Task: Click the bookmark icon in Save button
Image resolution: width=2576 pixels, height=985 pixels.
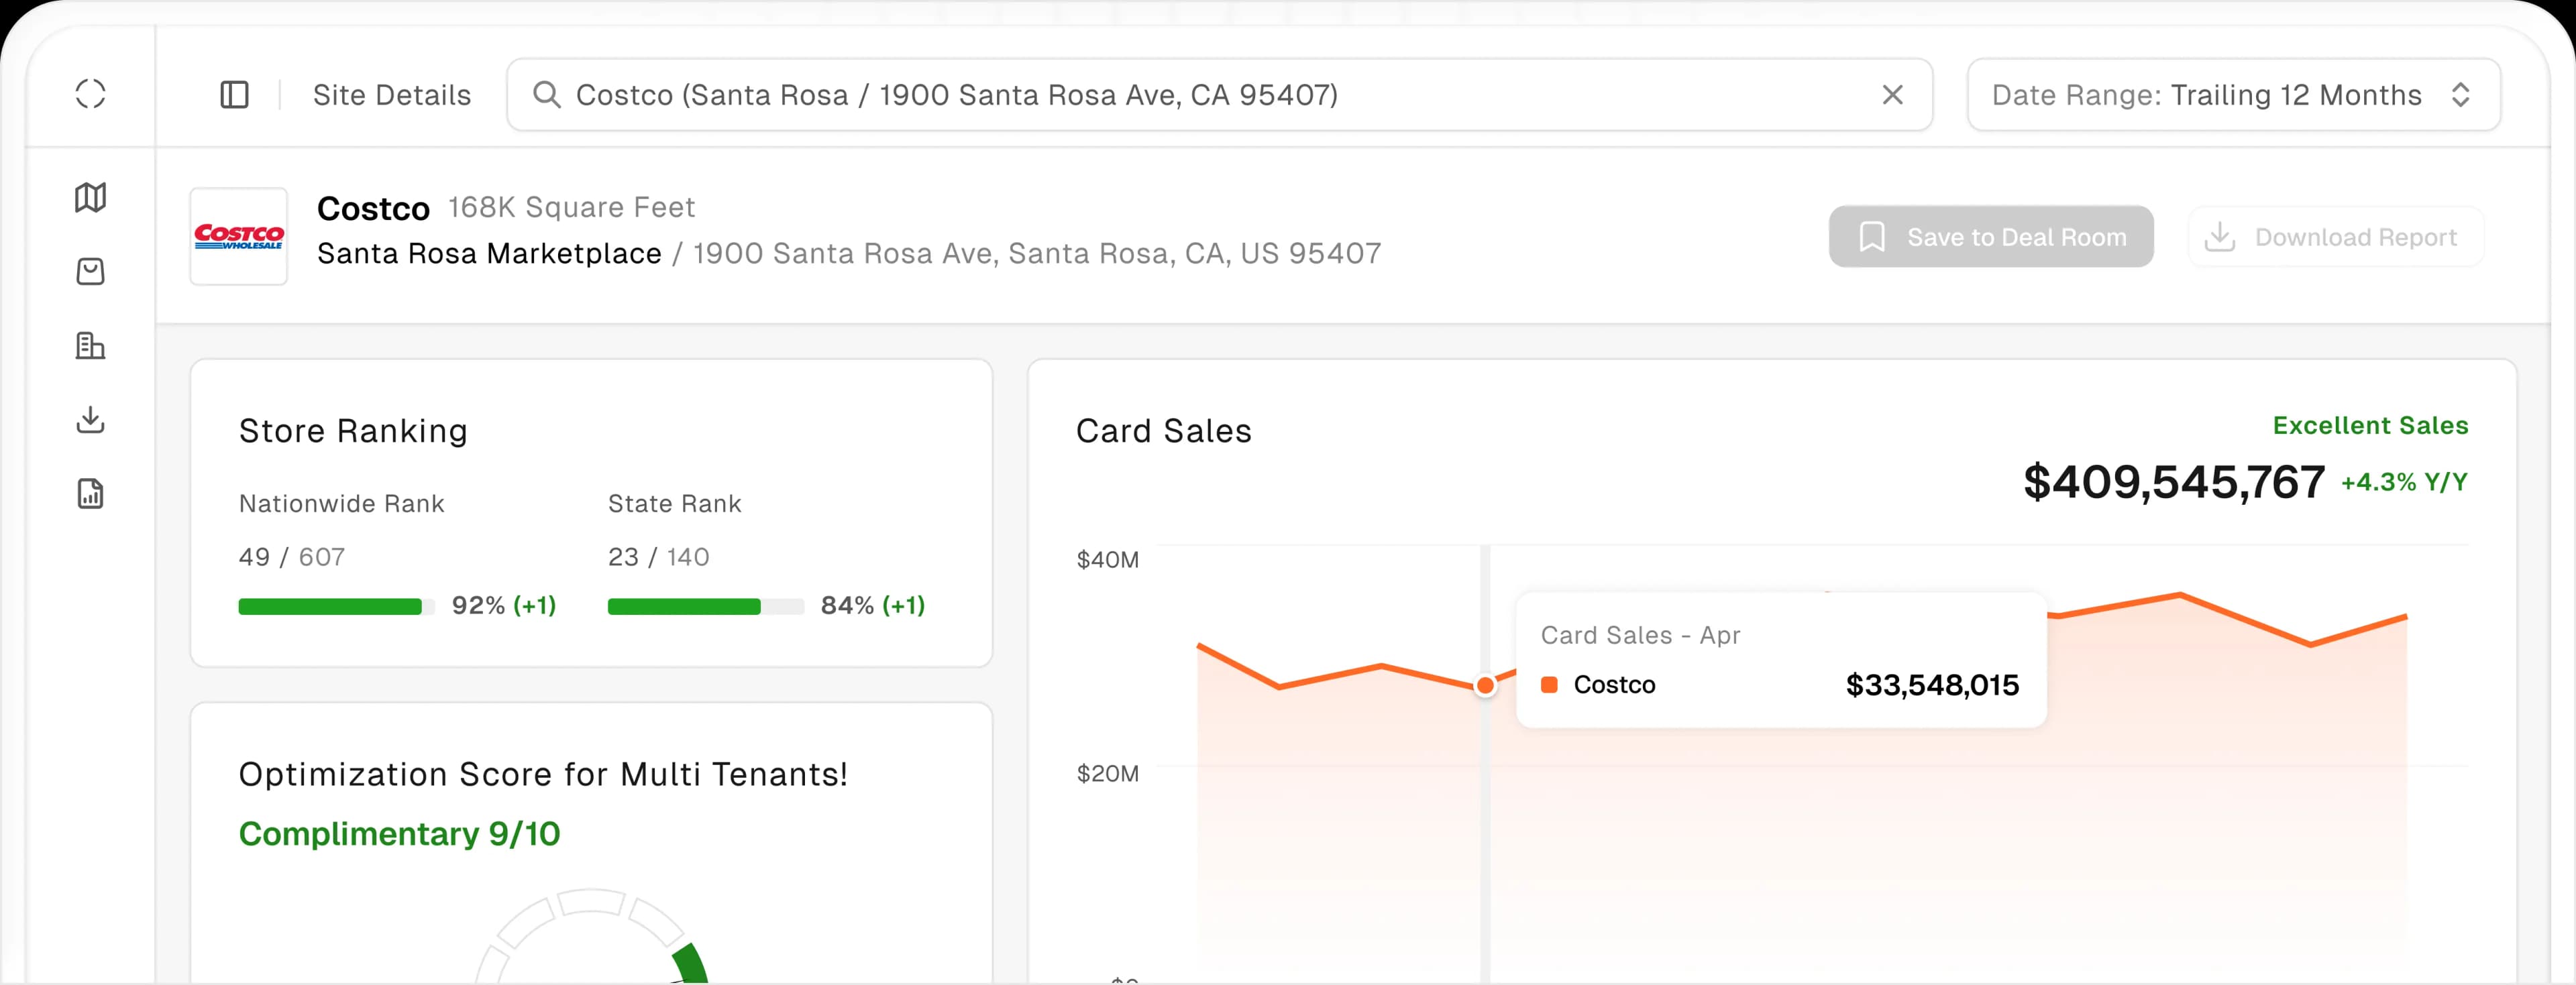Action: [1871, 237]
